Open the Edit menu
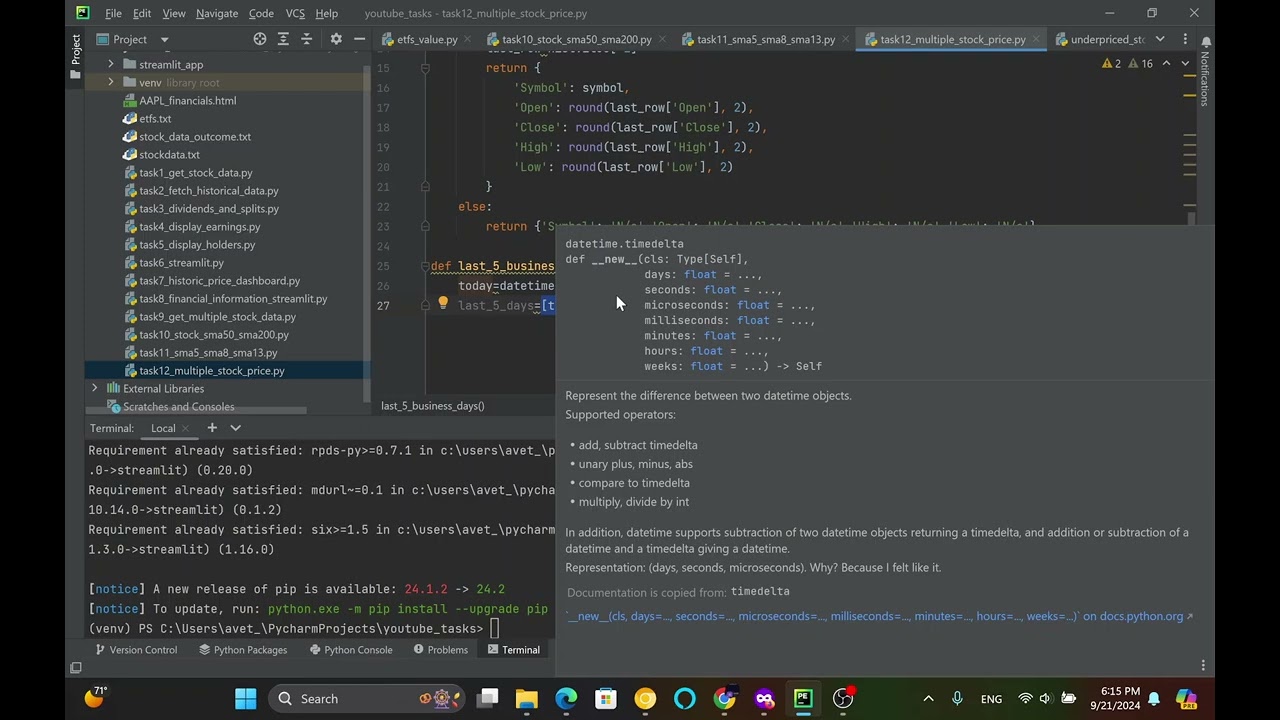1280x720 pixels. tap(142, 13)
